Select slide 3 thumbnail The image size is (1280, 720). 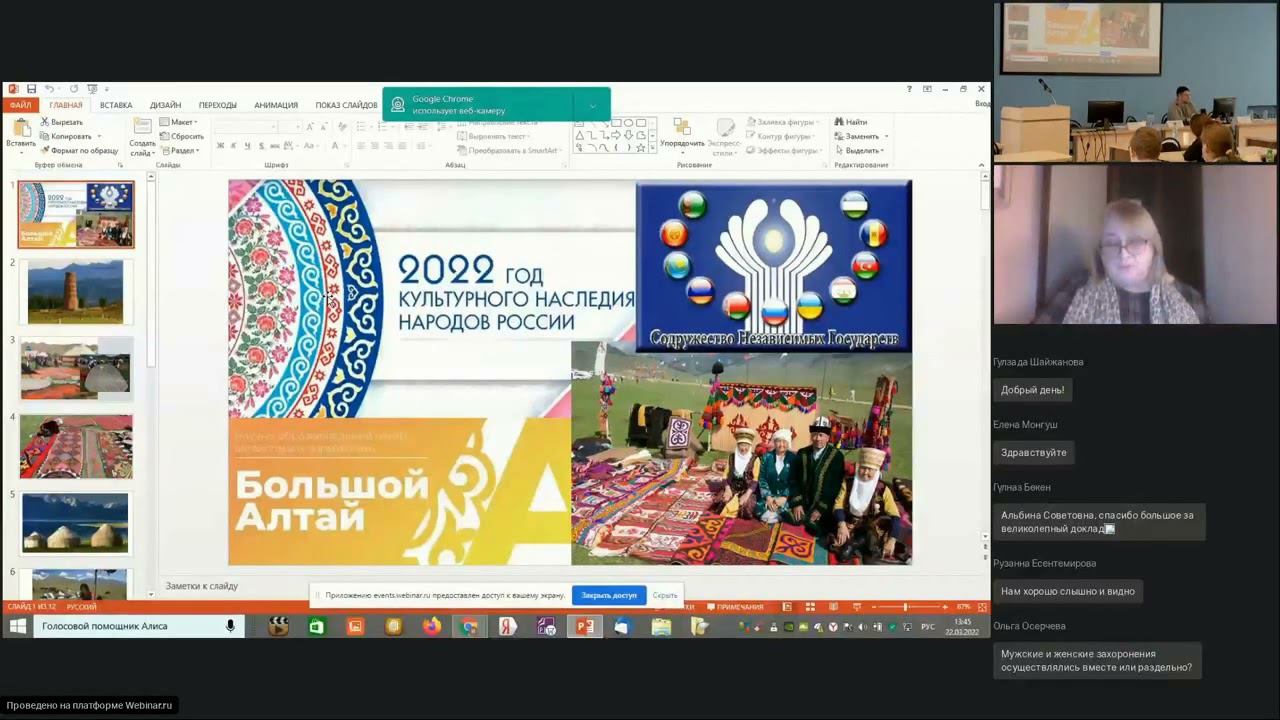point(76,369)
